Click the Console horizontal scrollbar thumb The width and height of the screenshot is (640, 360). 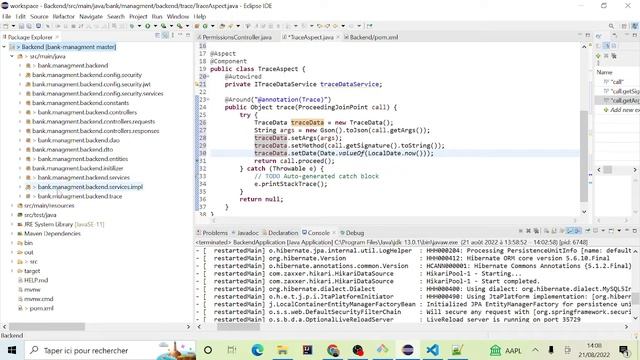tap(238, 327)
